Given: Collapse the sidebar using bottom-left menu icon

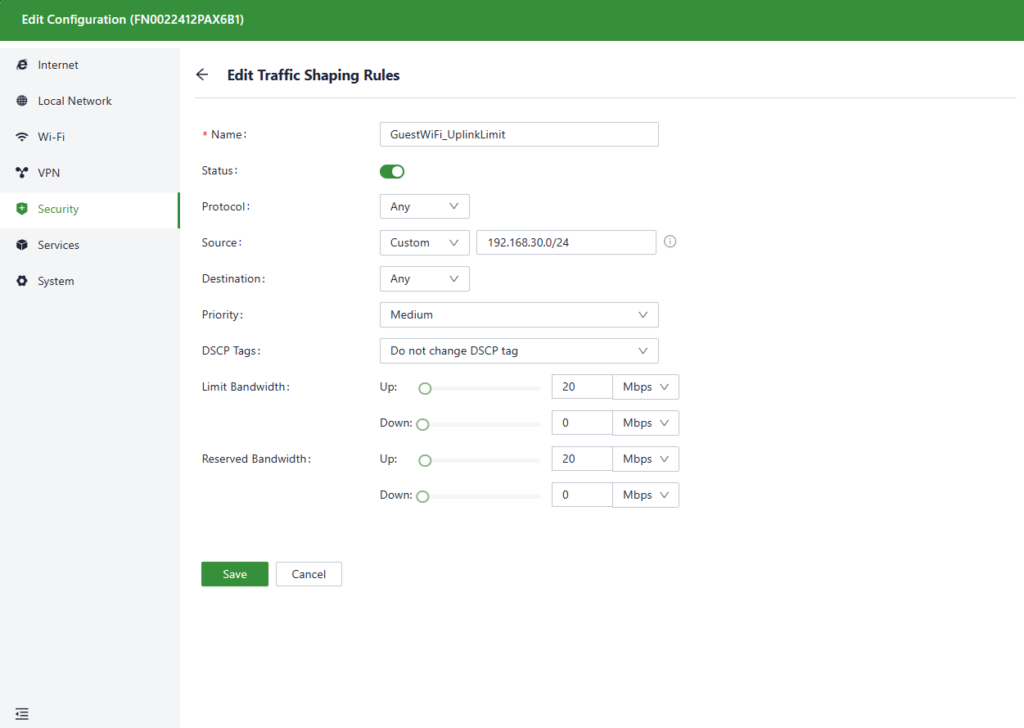Looking at the screenshot, I should click(22, 713).
